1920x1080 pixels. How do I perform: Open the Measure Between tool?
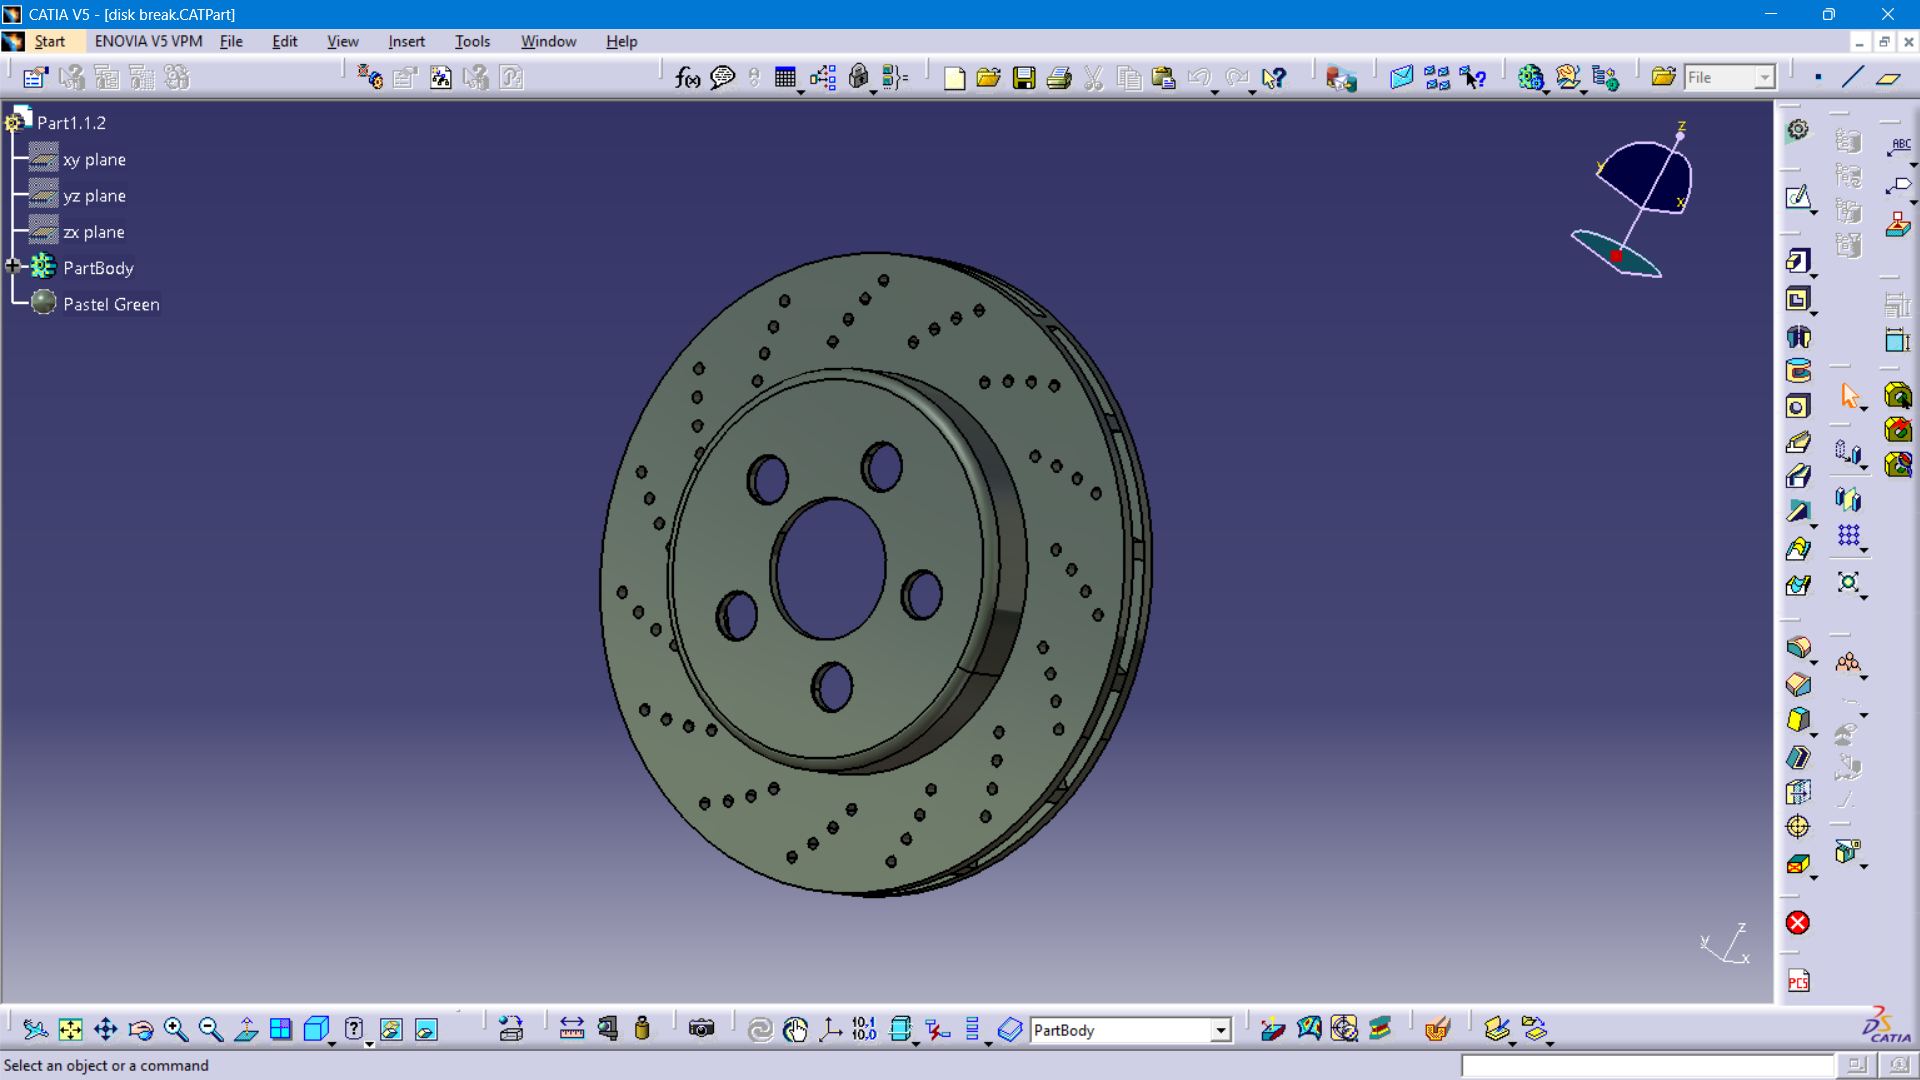point(572,1029)
